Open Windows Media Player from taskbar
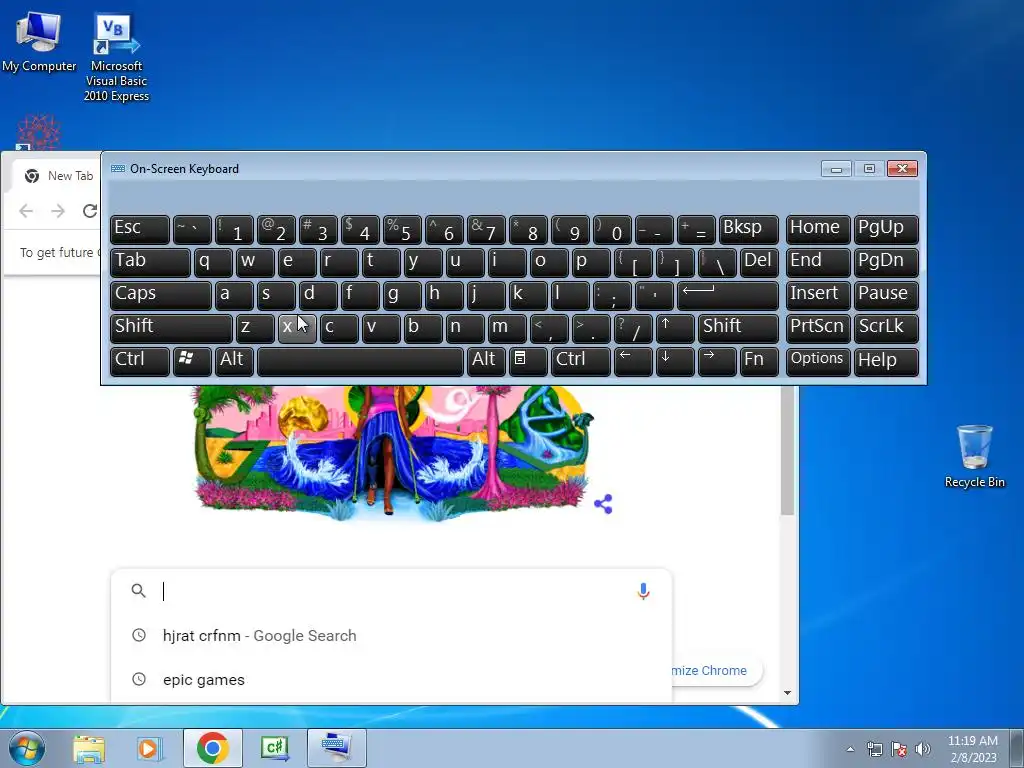The height and width of the screenshot is (768, 1024). (x=149, y=748)
